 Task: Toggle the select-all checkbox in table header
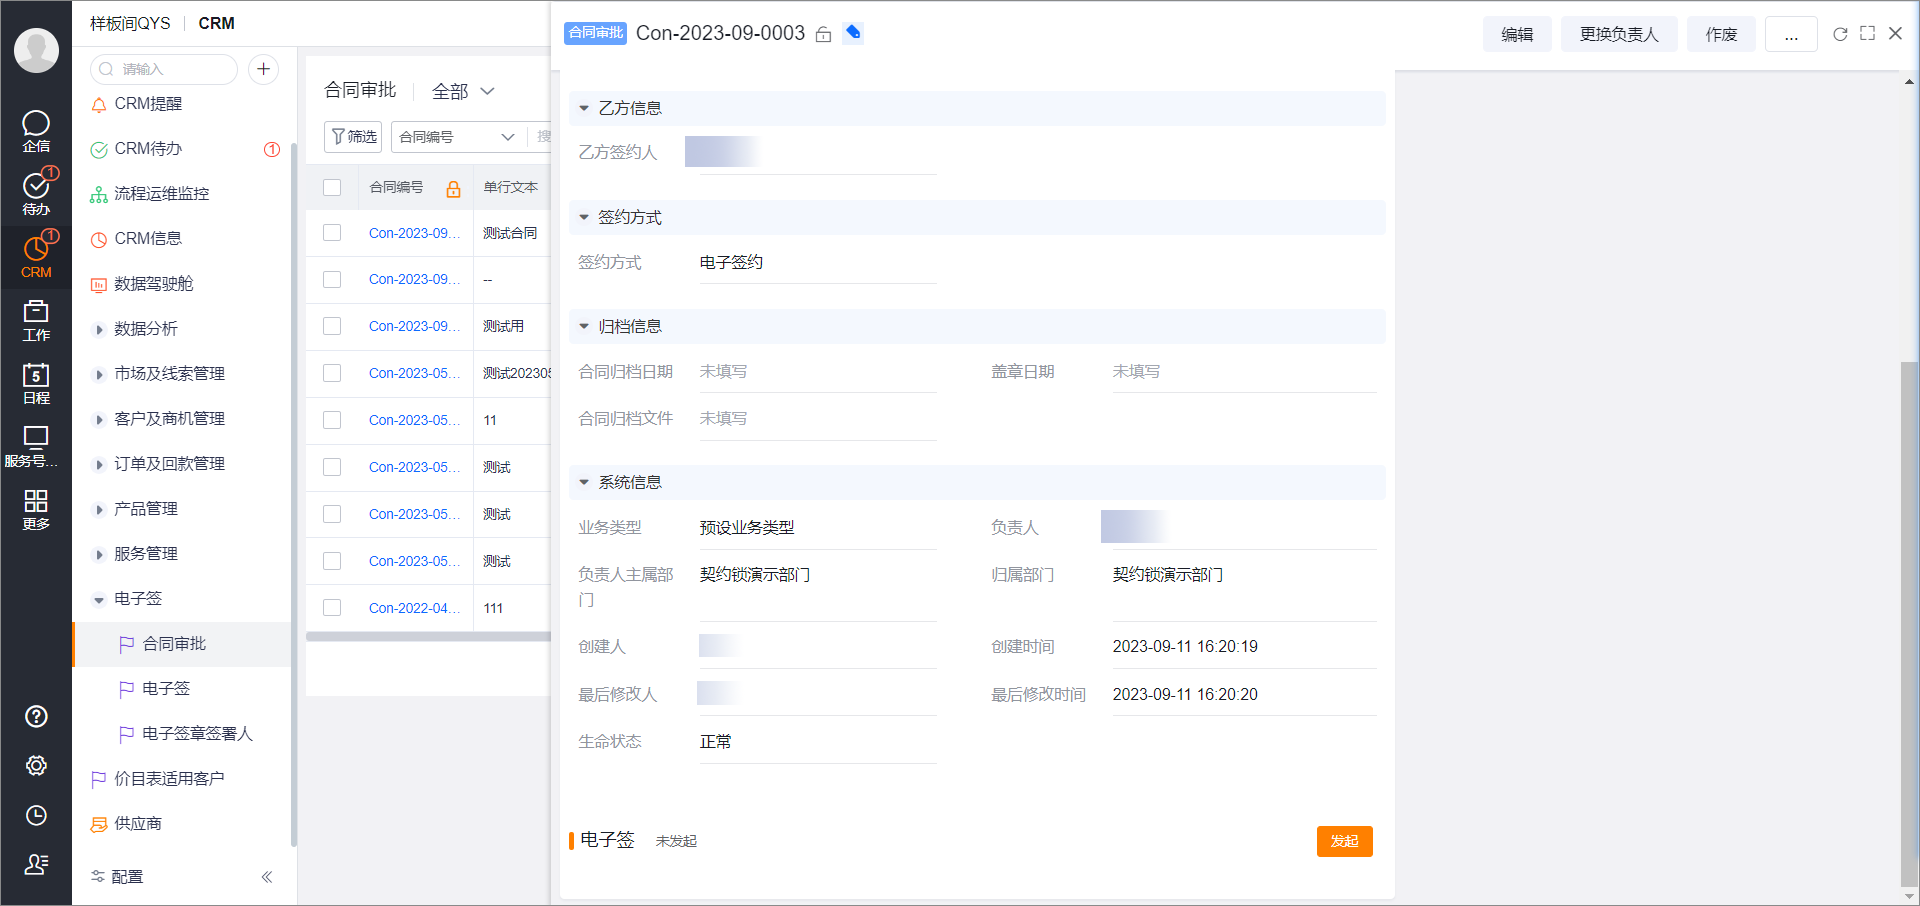pyautogui.click(x=333, y=187)
